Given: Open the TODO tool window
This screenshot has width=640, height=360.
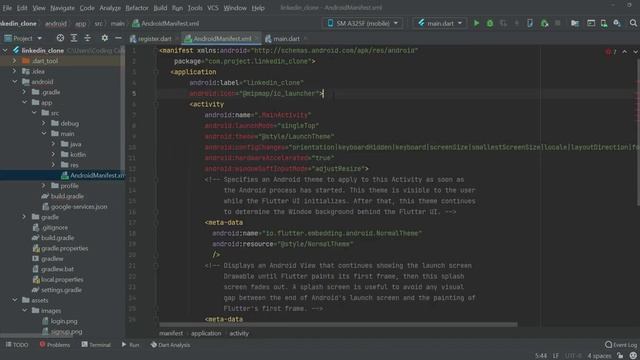Looking at the screenshot, I should (x=17, y=345).
